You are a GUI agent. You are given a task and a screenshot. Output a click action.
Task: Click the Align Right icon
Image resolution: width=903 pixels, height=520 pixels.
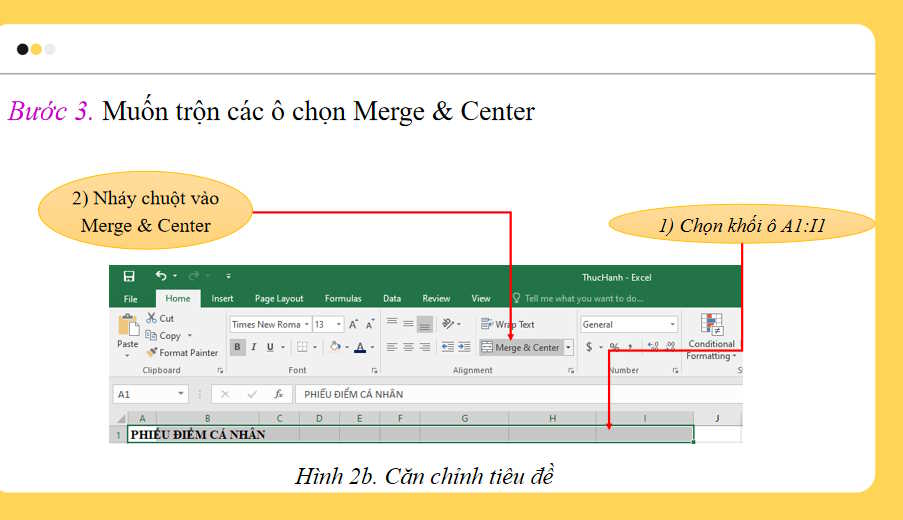(x=425, y=347)
